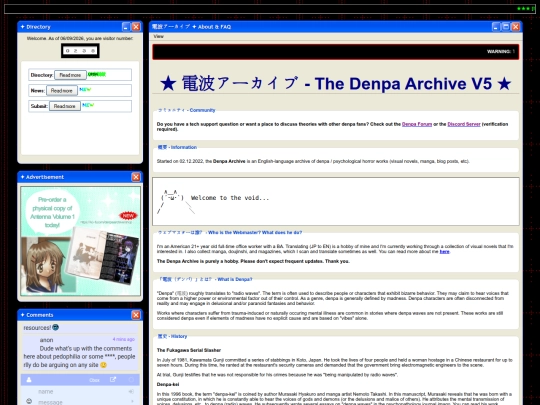Image resolution: width=540 pixels, height=405 pixels.
Task: Click the login icon beside name field
Action: pyautogui.click(x=131, y=392)
